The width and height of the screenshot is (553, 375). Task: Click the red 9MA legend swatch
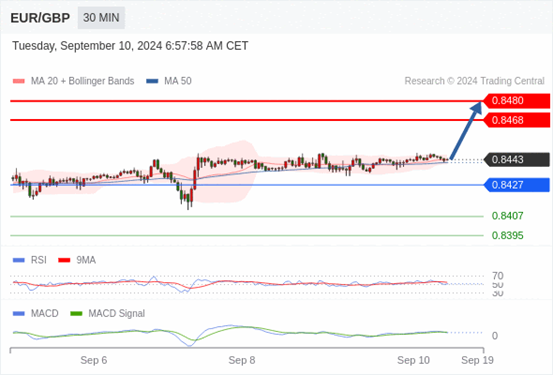coord(64,260)
